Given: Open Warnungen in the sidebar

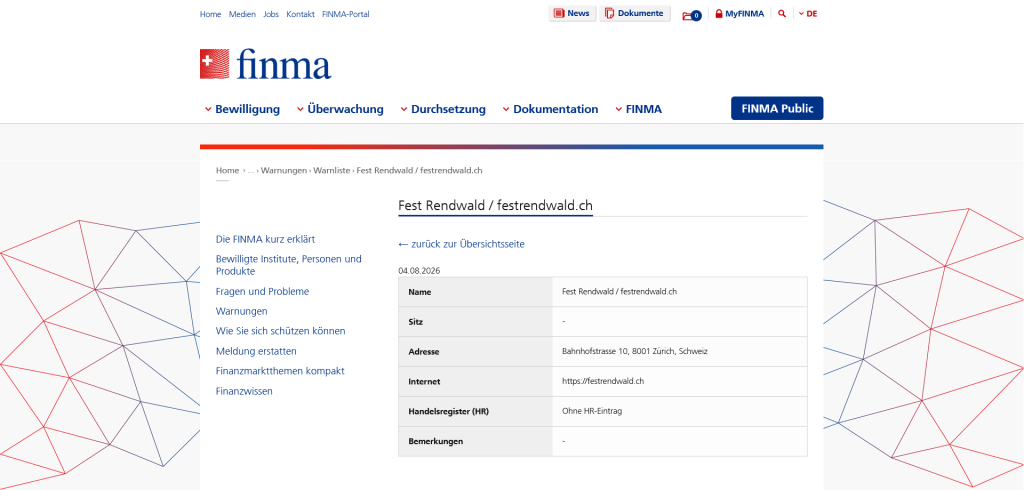Looking at the screenshot, I should click(x=242, y=311).
